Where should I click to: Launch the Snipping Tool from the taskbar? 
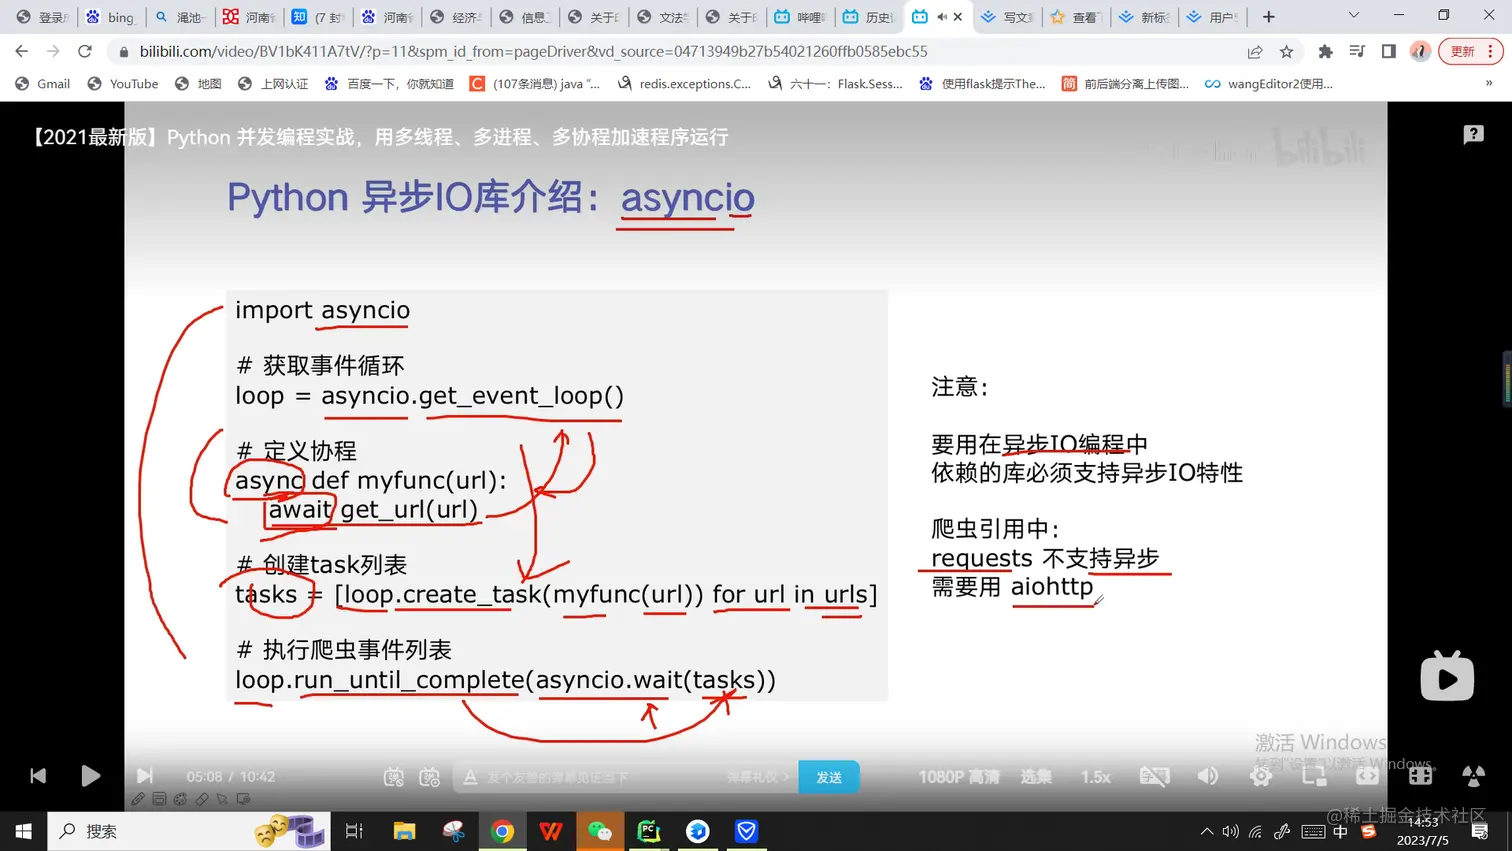[x=453, y=831]
